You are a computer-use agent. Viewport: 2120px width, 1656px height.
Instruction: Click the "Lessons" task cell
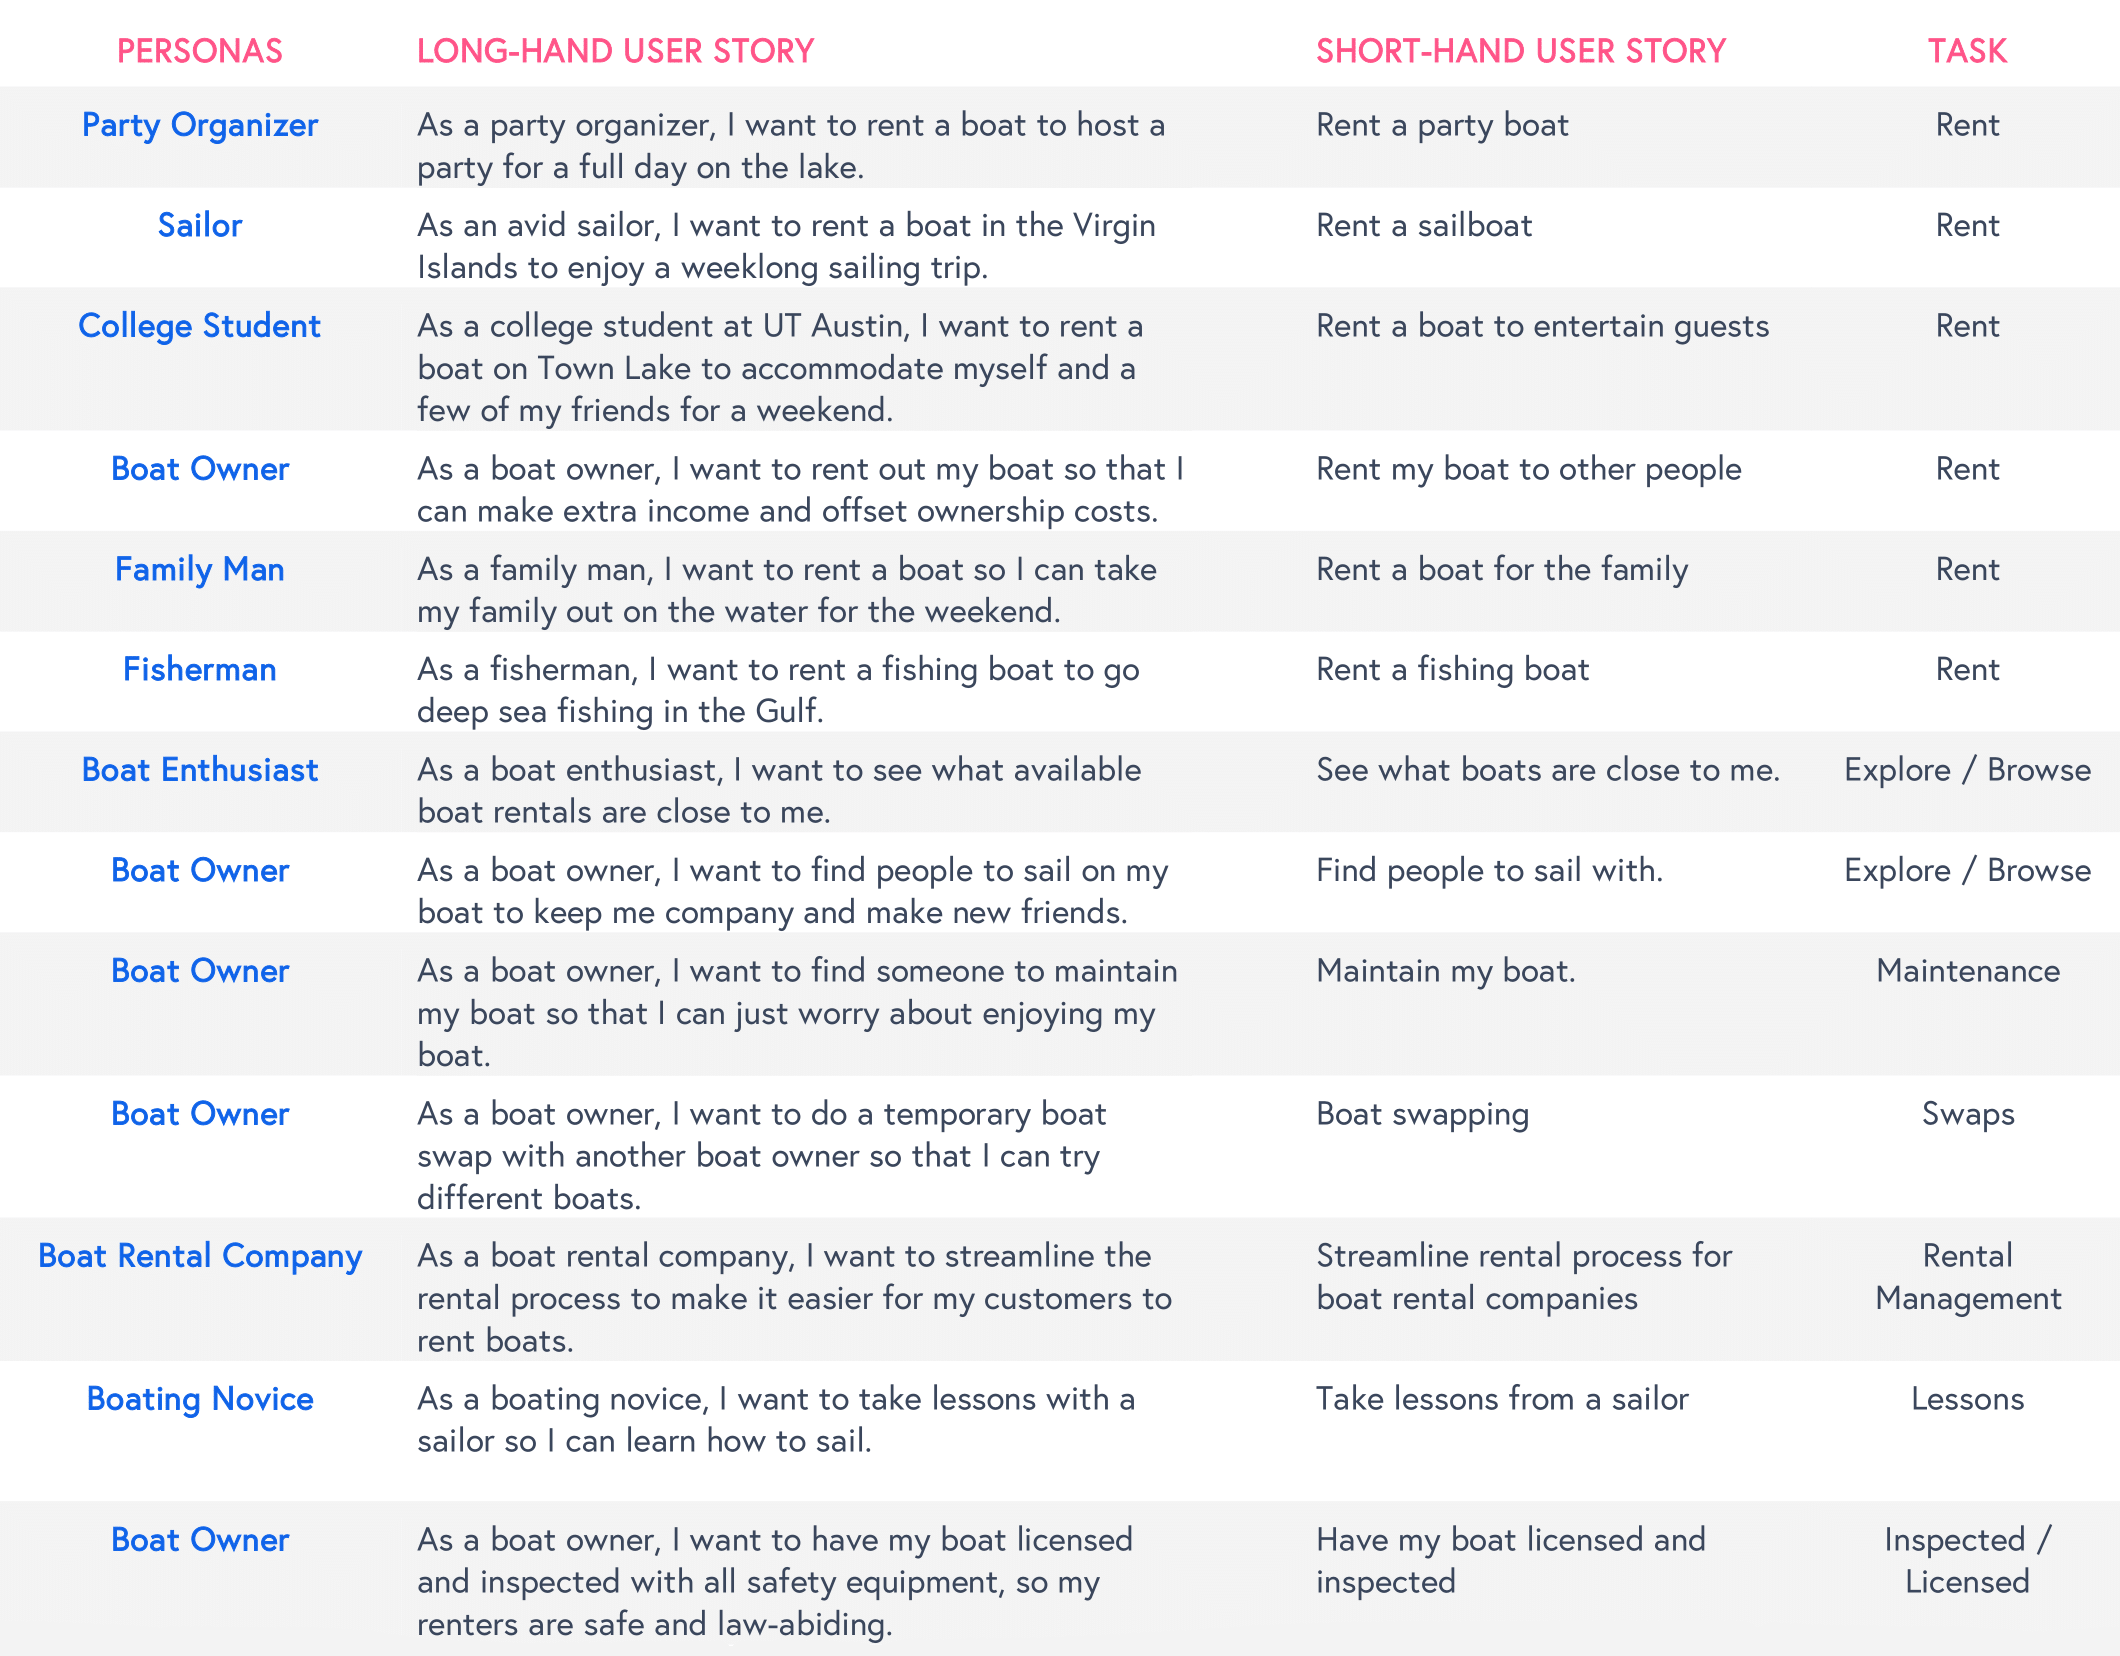(x=1967, y=1399)
